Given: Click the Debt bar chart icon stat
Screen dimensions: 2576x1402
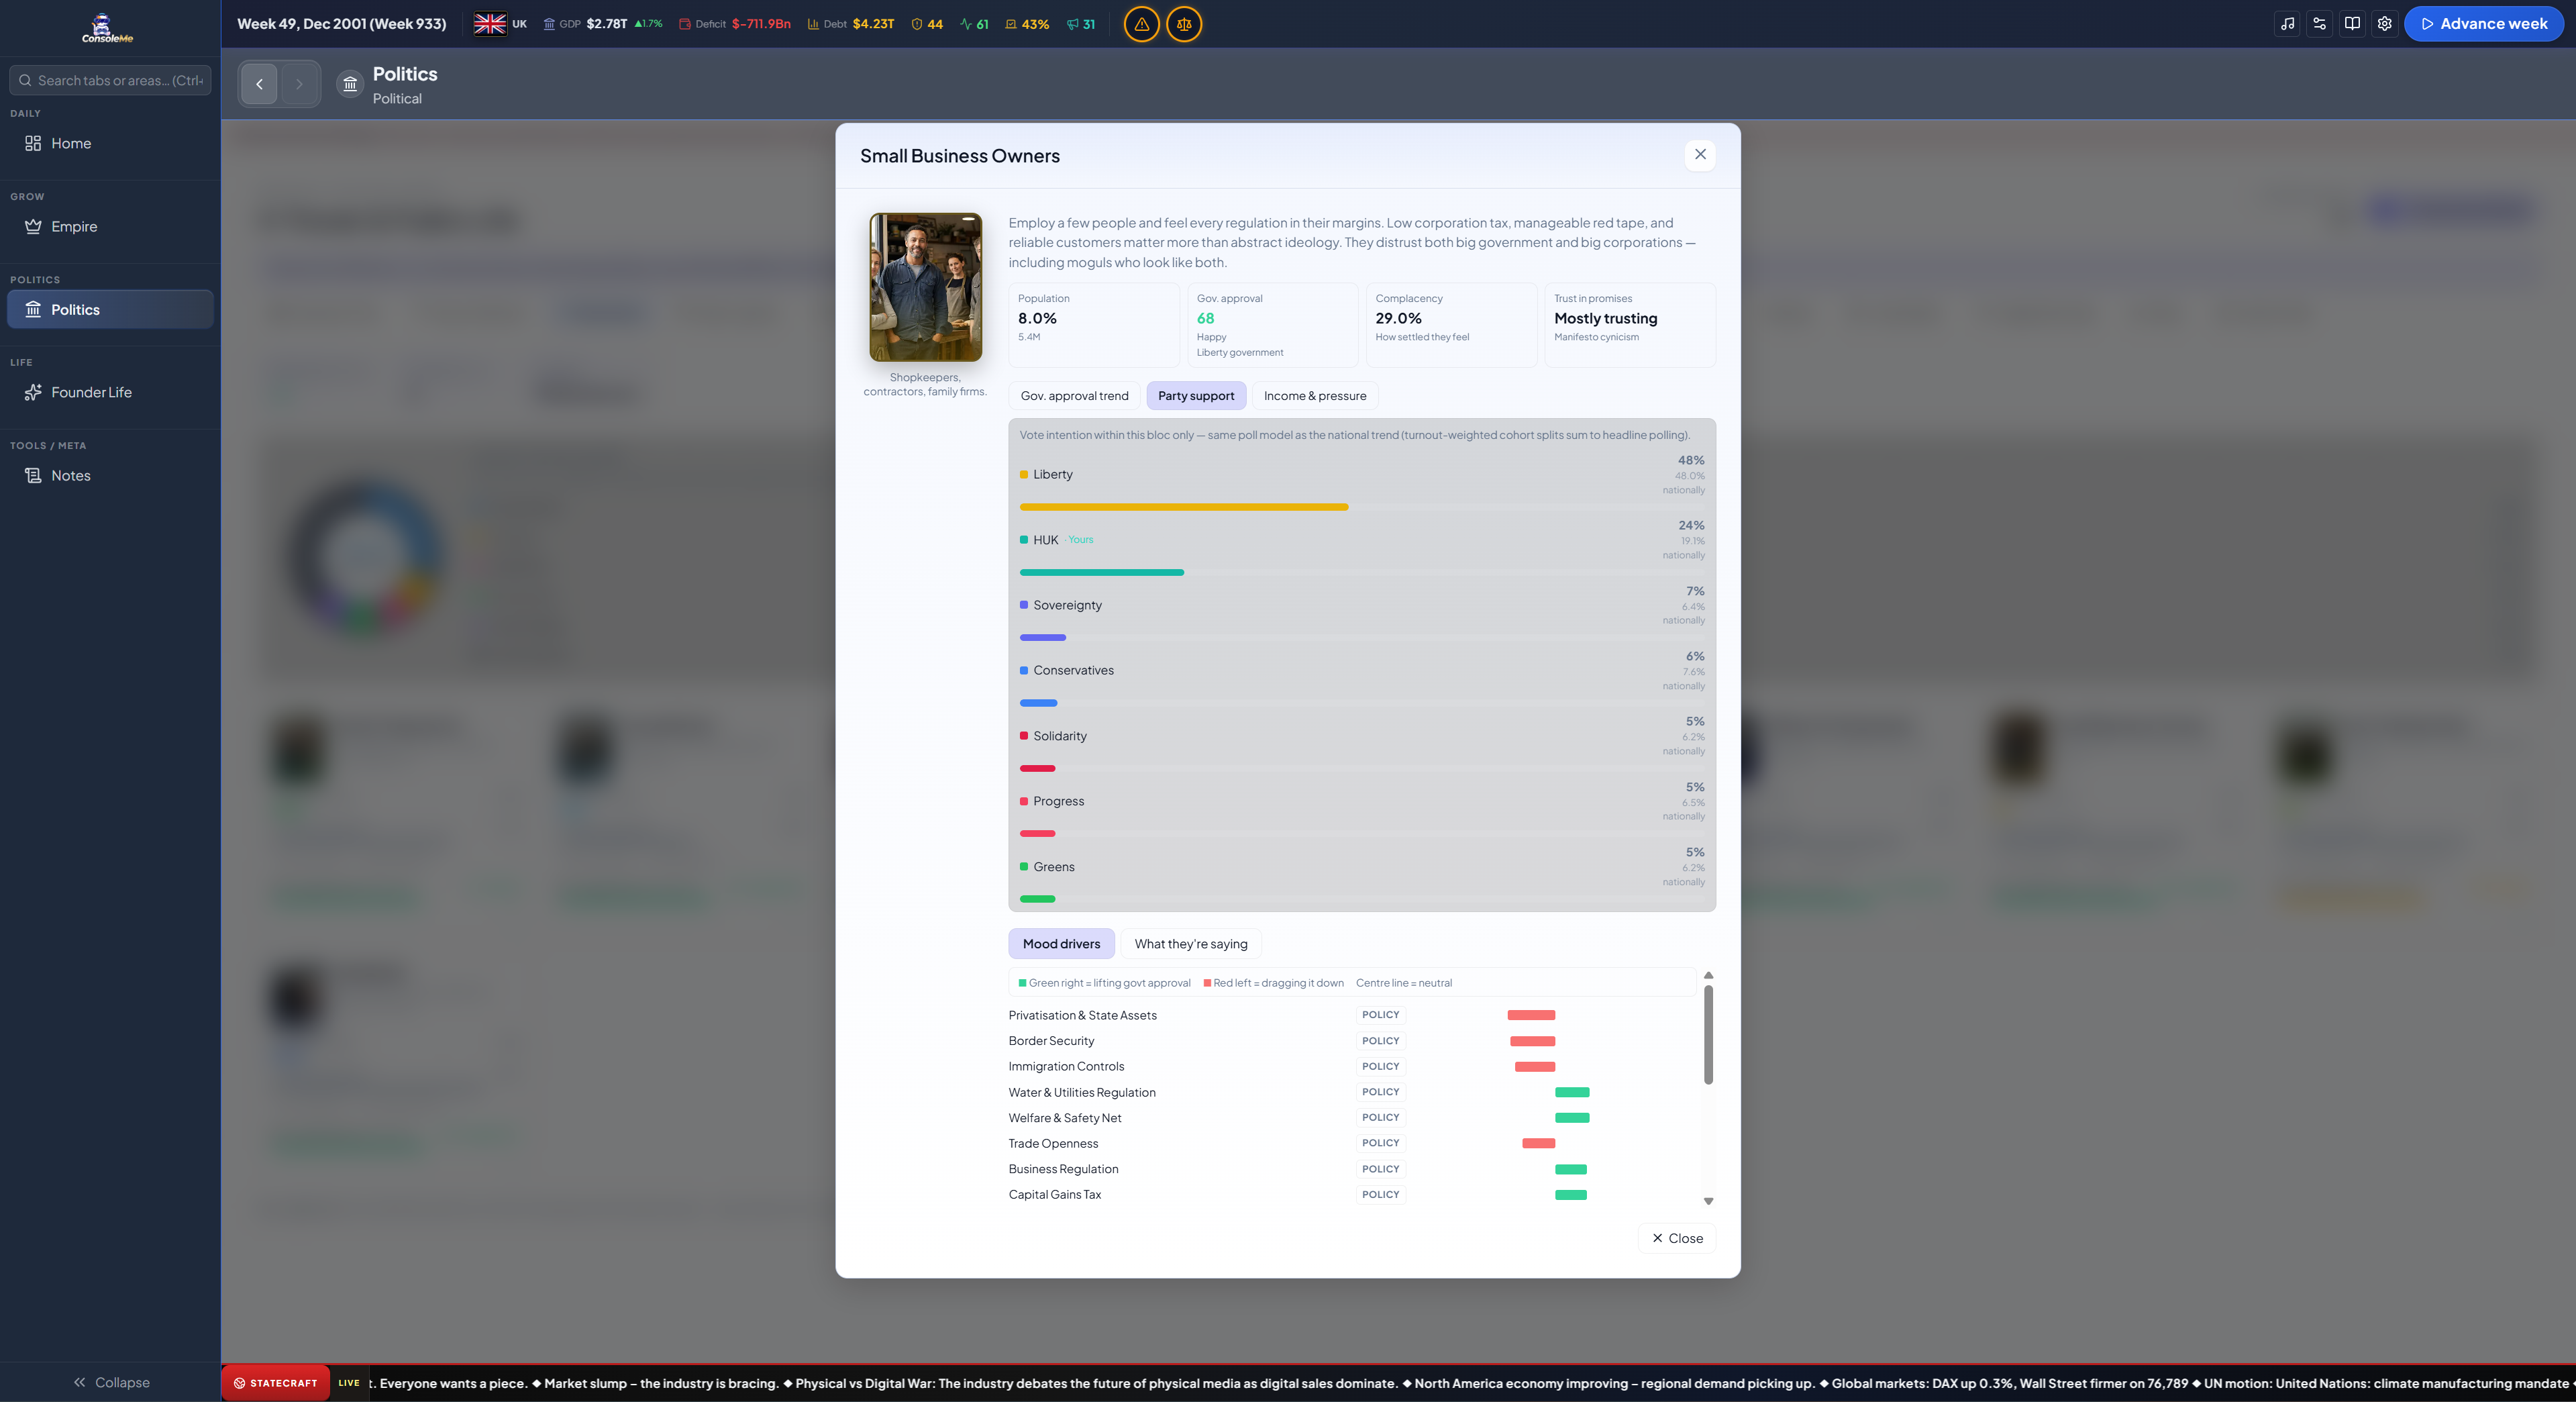Looking at the screenshot, I should point(813,24).
